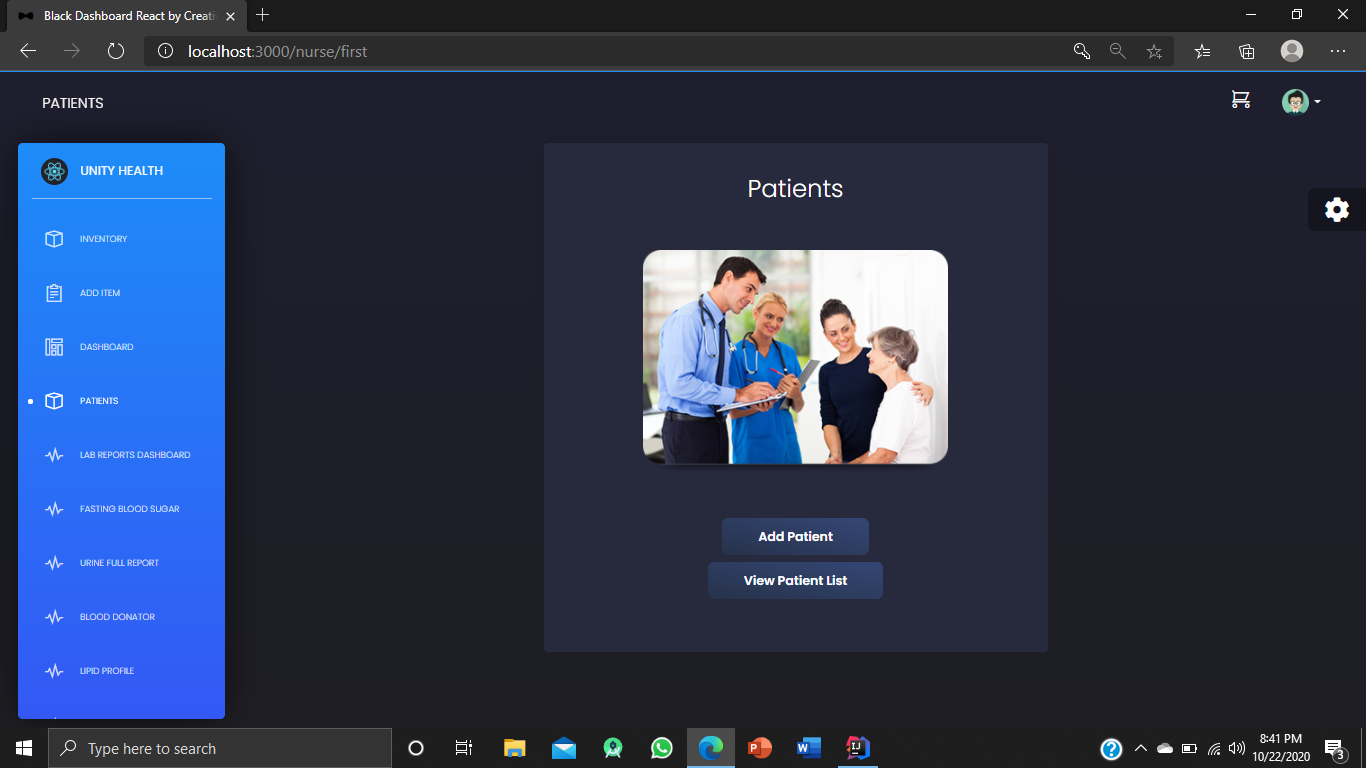Open the shopping cart icon in header

tap(1240, 99)
